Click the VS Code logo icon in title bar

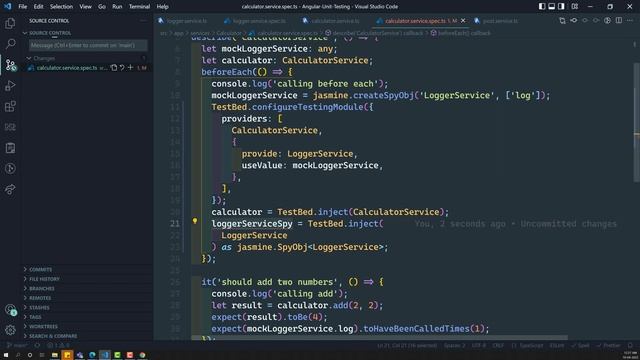(x=7, y=7)
